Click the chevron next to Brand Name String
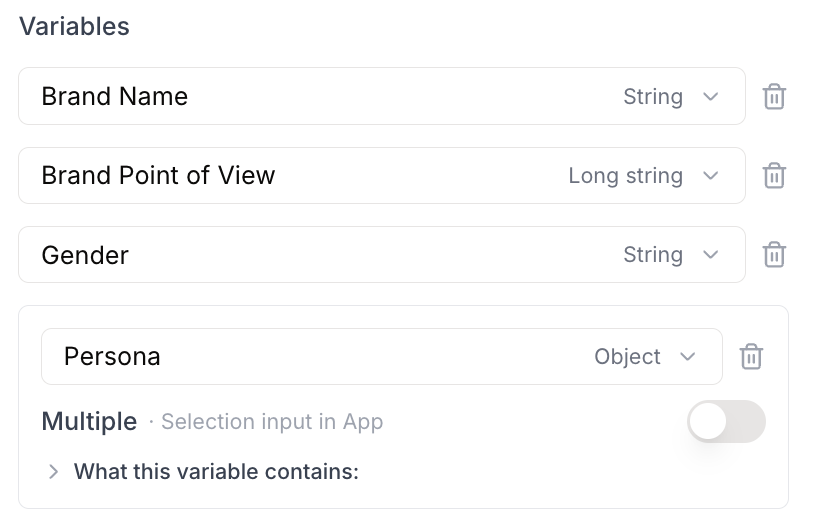 pos(710,97)
